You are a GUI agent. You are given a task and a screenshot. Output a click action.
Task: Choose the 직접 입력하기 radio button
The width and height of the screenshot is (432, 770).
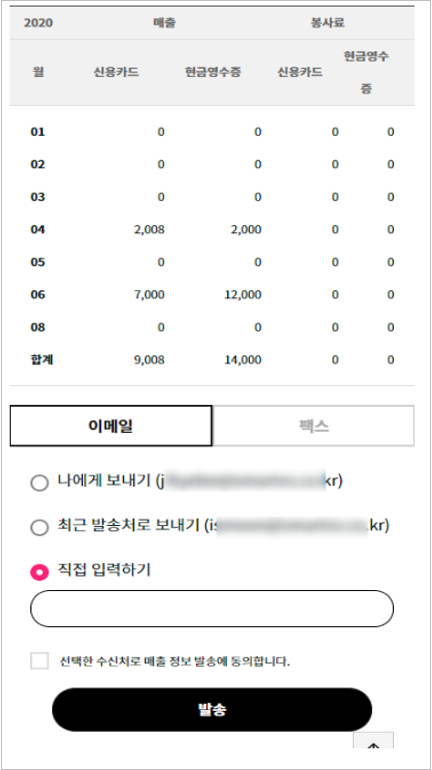tap(39, 572)
